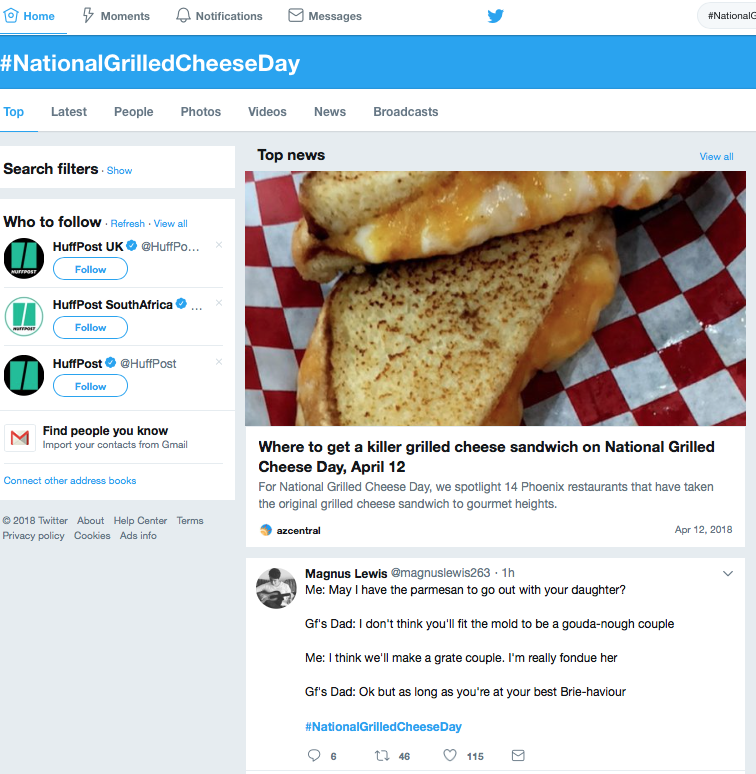Switch to the Latest tab

pos(69,112)
